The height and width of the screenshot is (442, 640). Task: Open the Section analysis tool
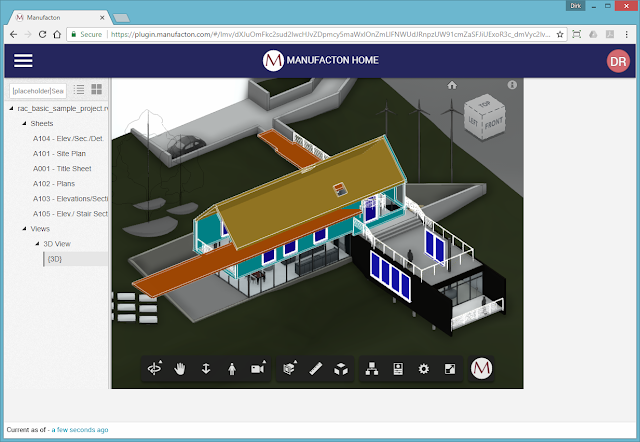(290, 368)
